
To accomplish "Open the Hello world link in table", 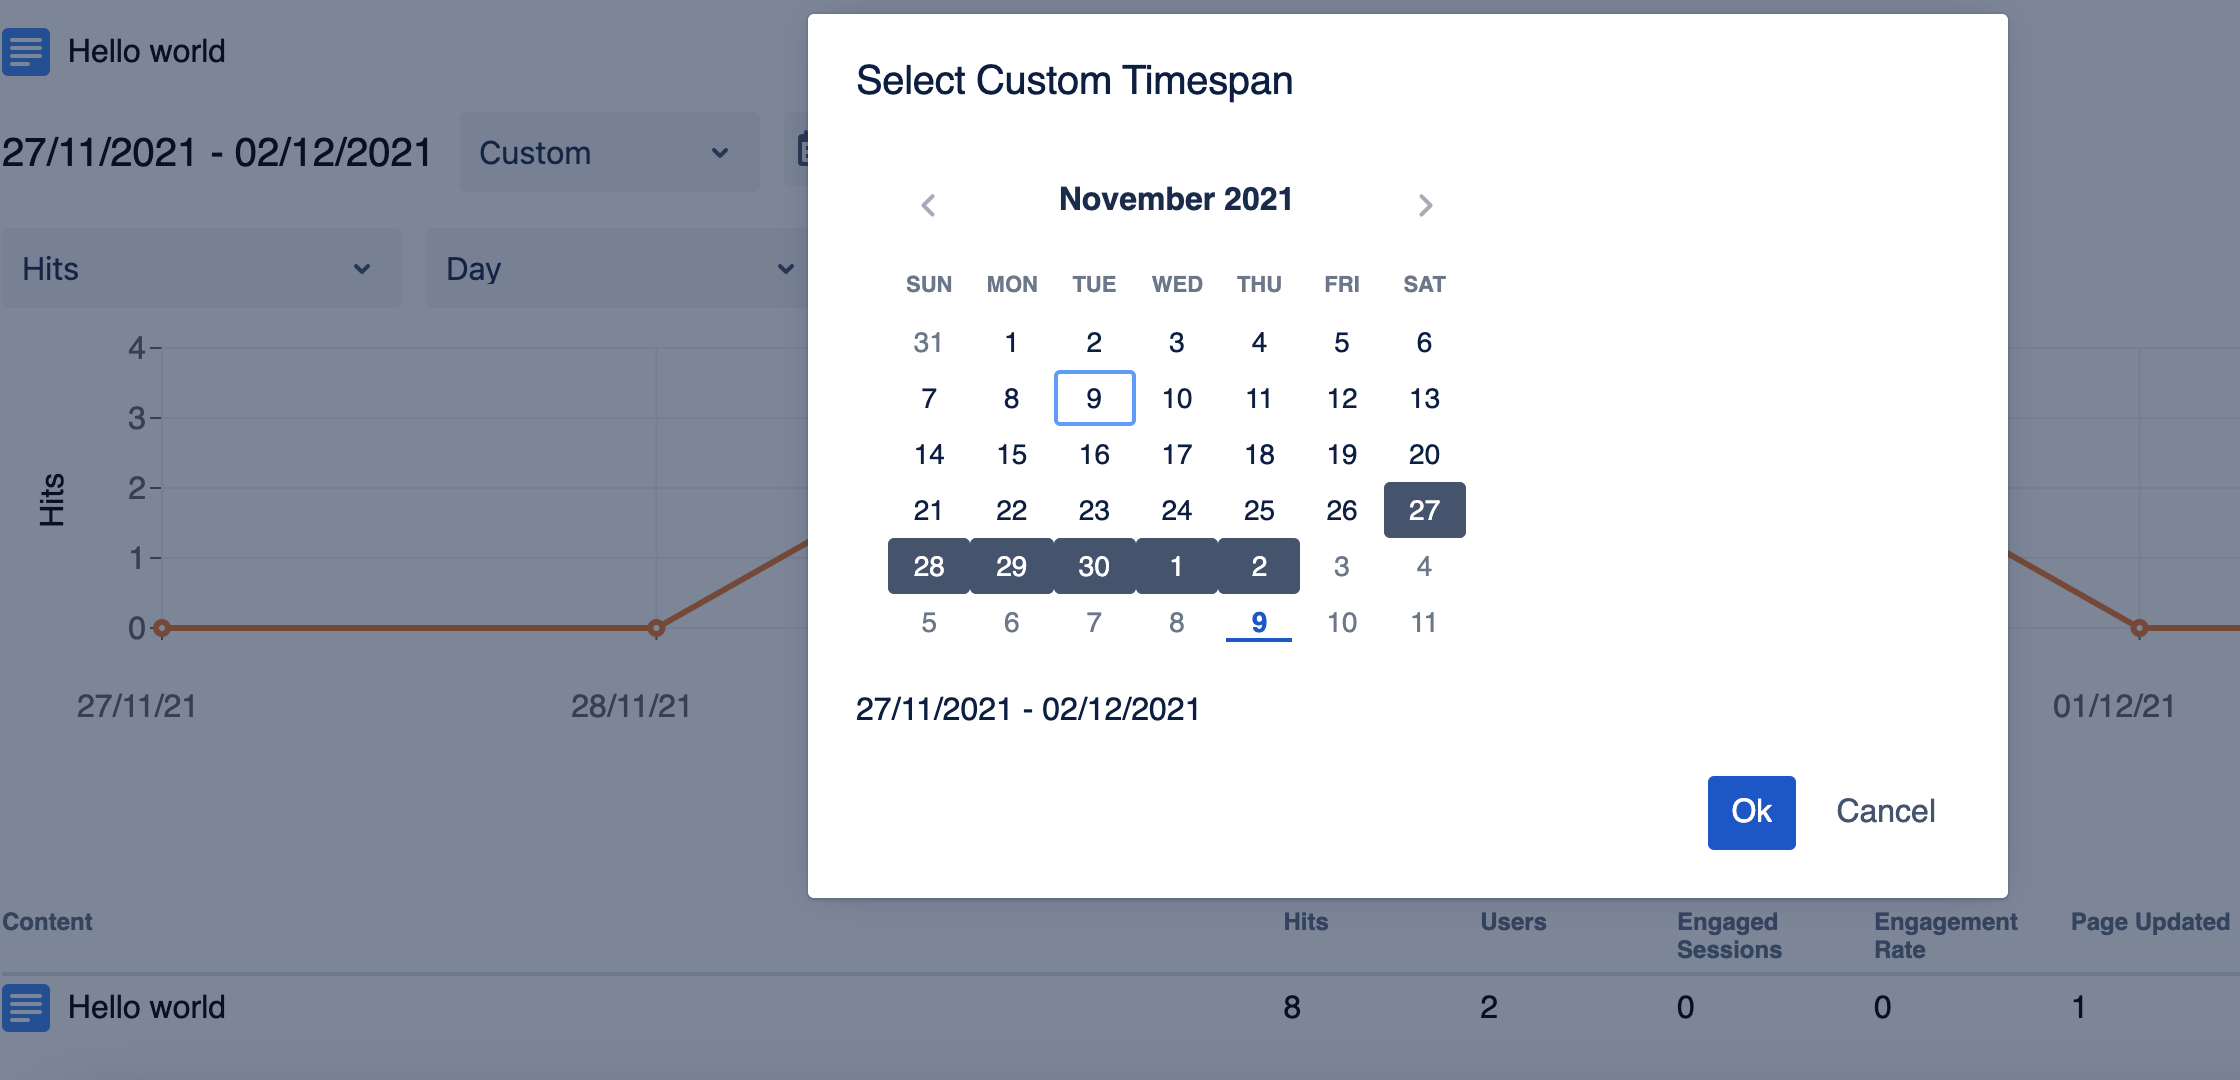I will coord(147,1007).
